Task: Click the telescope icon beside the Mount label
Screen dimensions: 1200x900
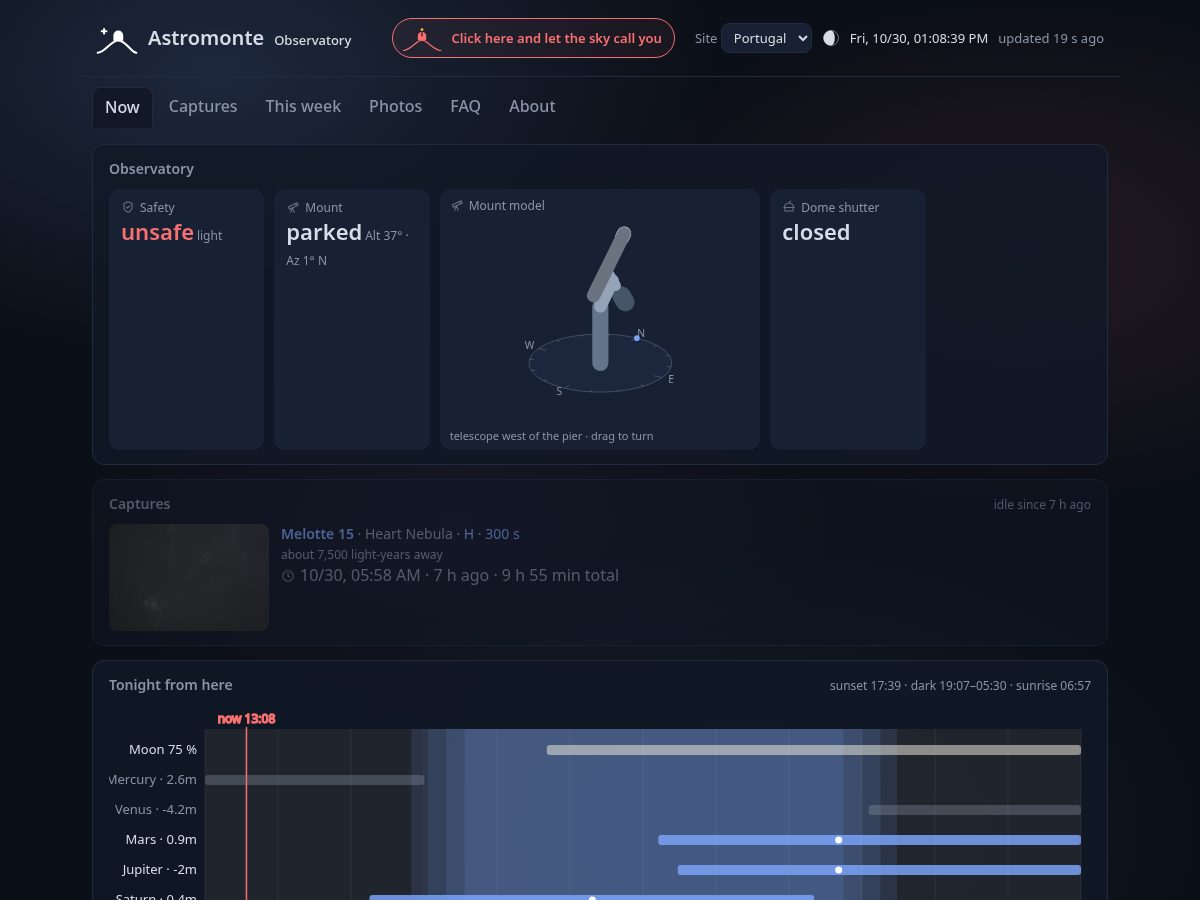Action: pos(293,207)
